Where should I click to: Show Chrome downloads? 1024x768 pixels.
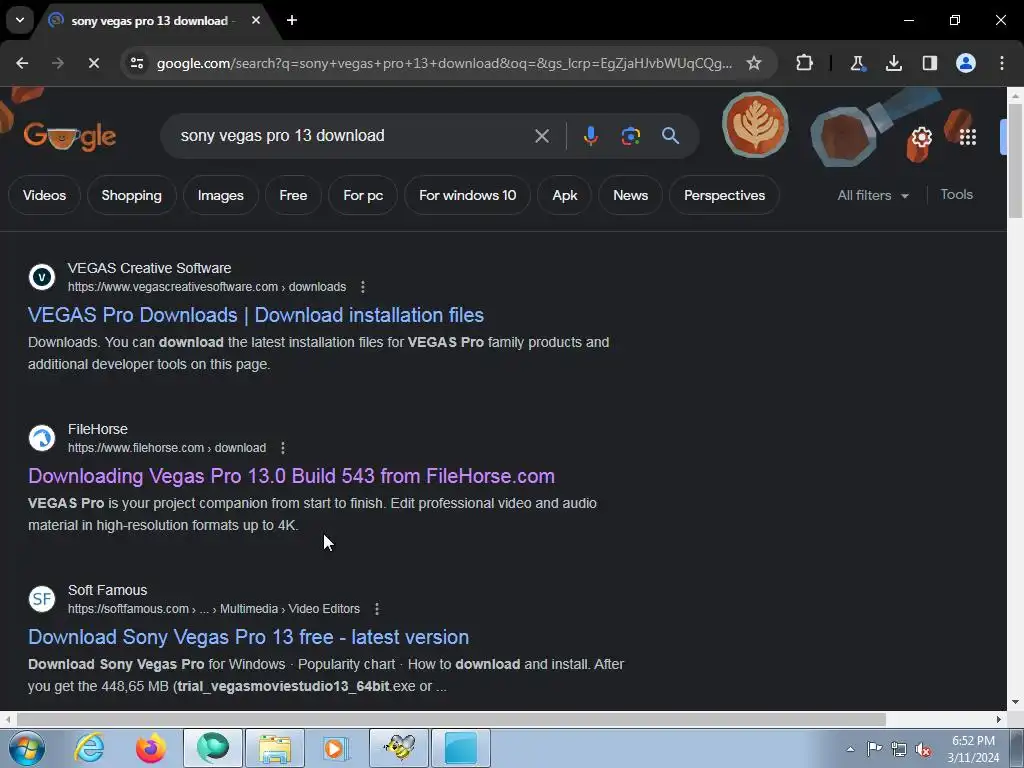pos(893,63)
